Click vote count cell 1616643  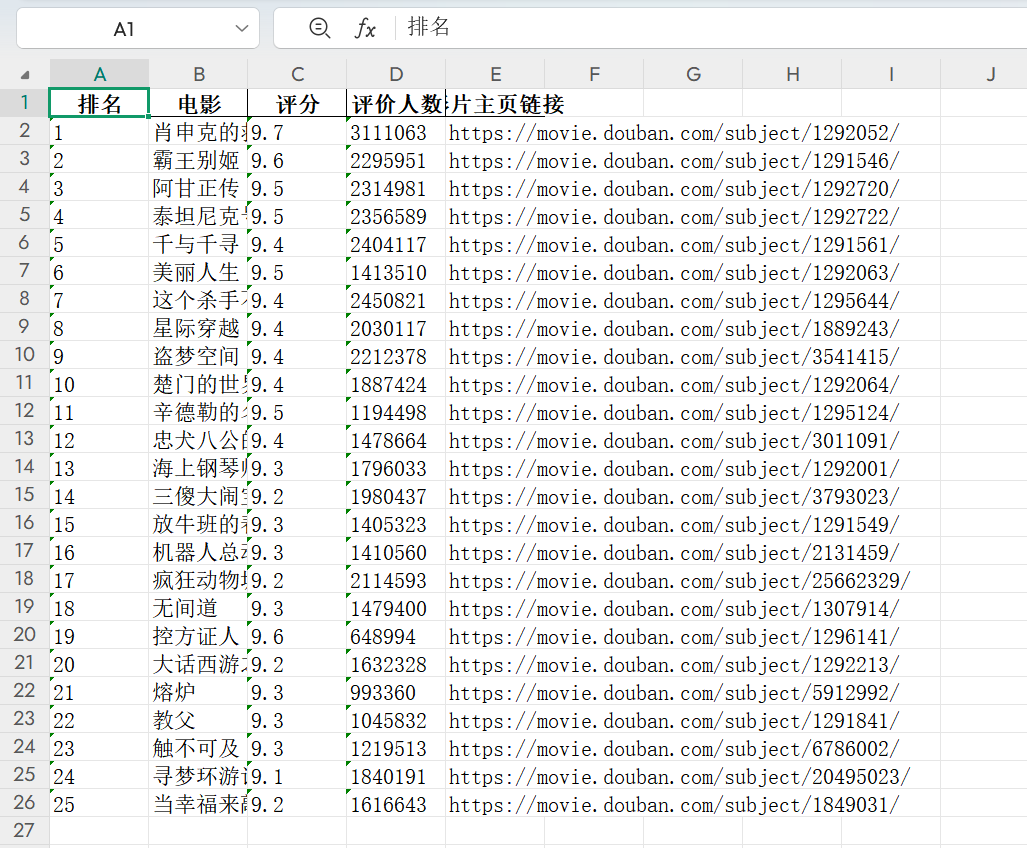pos(396,804)
